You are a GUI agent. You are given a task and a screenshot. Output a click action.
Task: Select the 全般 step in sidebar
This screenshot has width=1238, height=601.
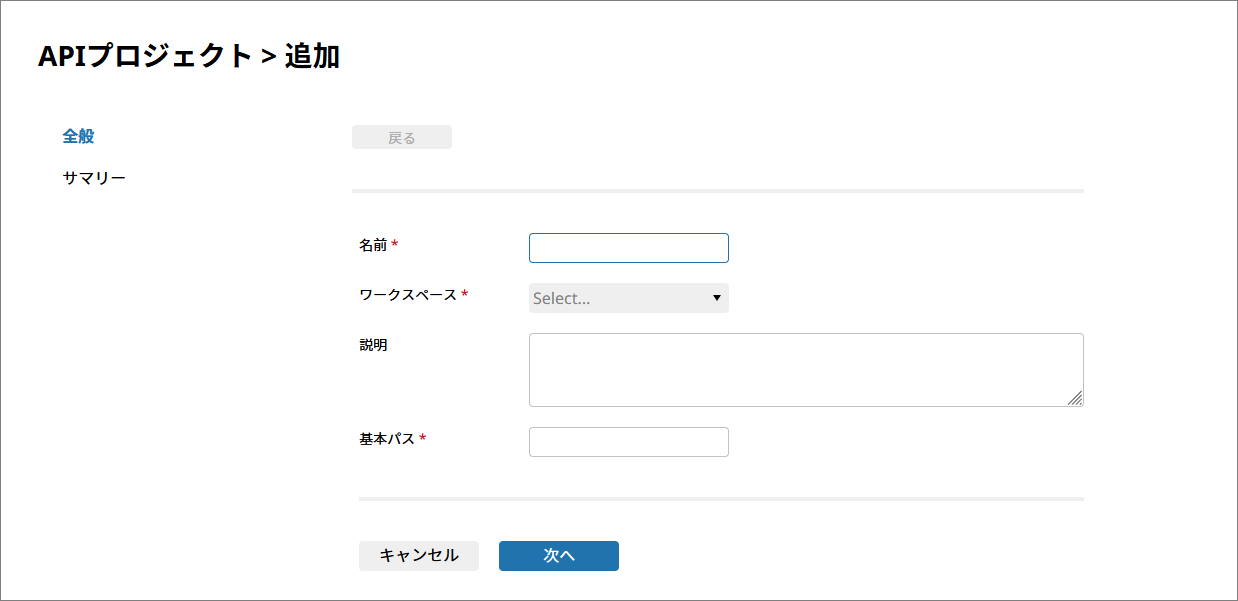(78, 136)
